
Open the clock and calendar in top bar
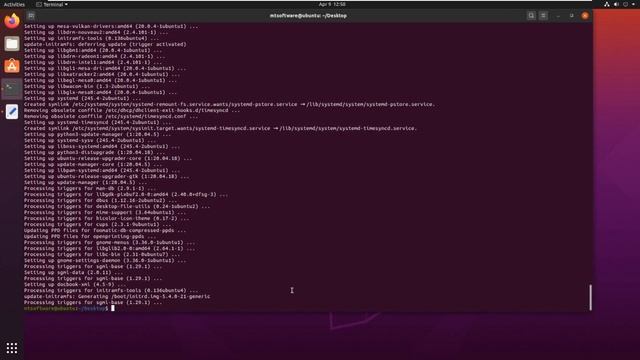[x=332, y=4]
